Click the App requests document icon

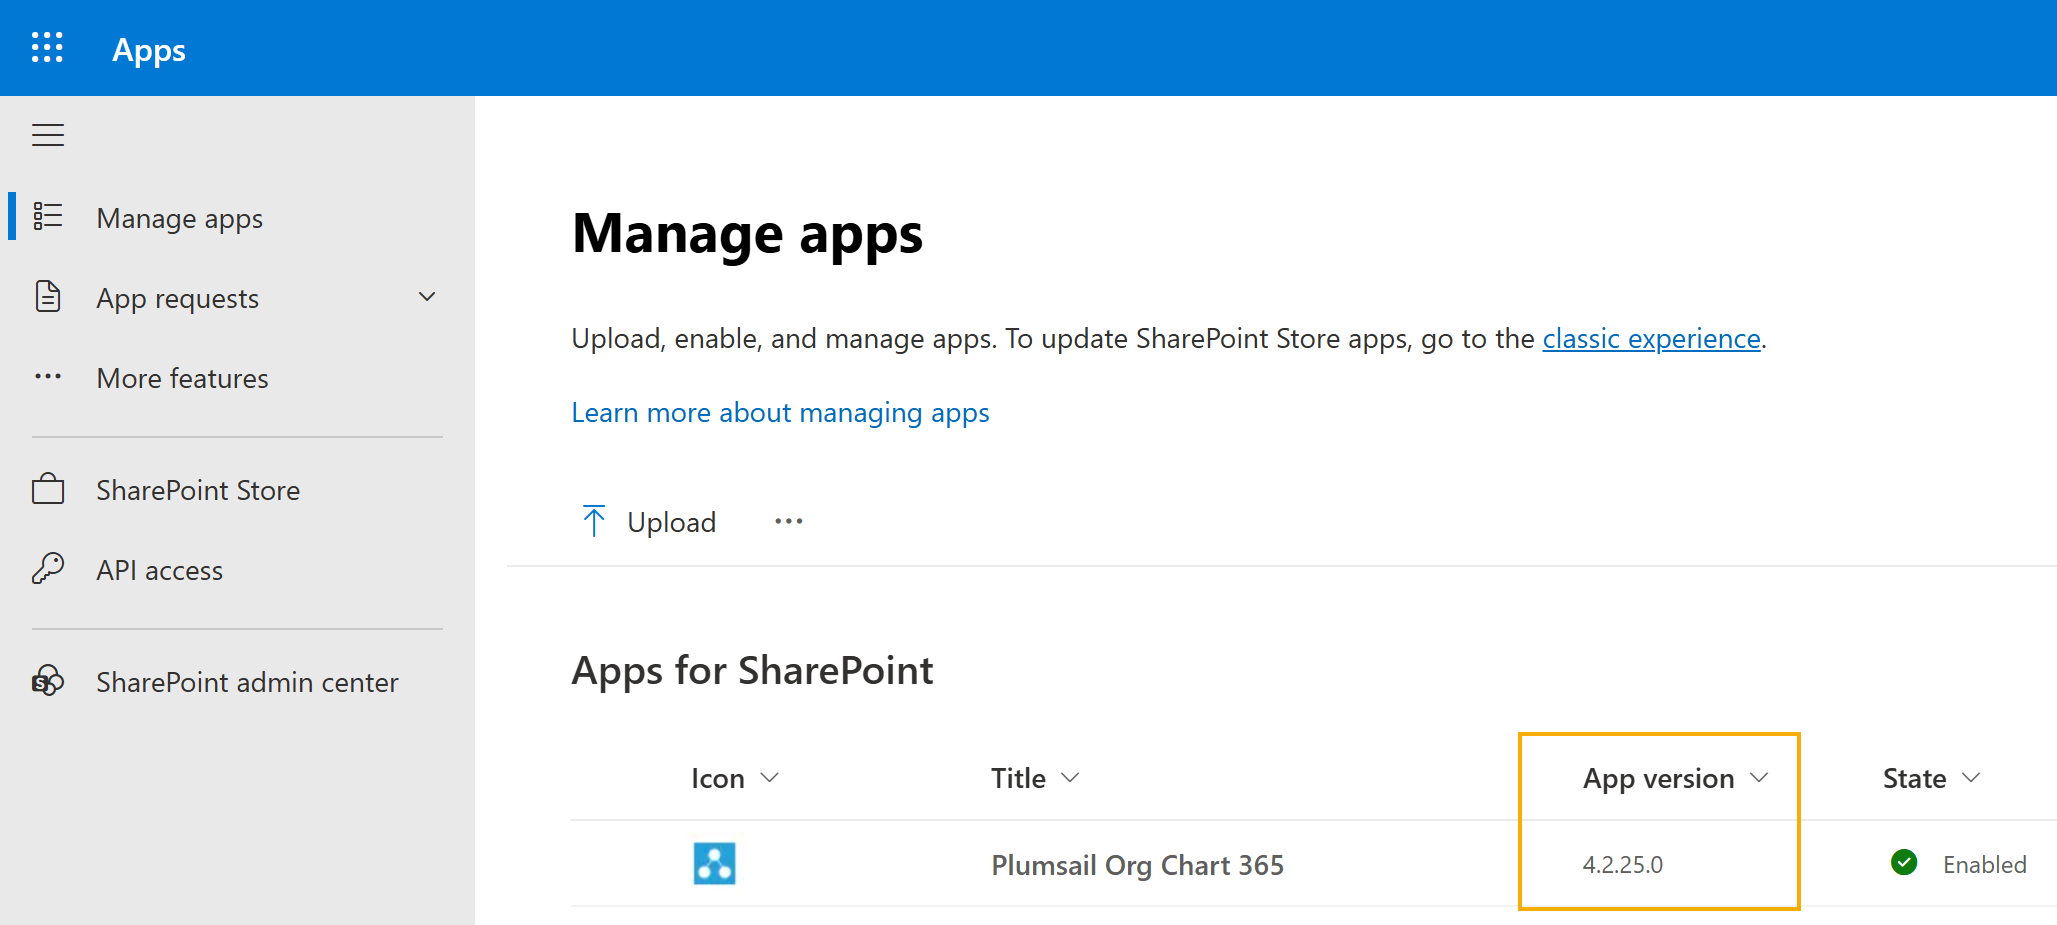pyautogui.click(x=47, y=297)
